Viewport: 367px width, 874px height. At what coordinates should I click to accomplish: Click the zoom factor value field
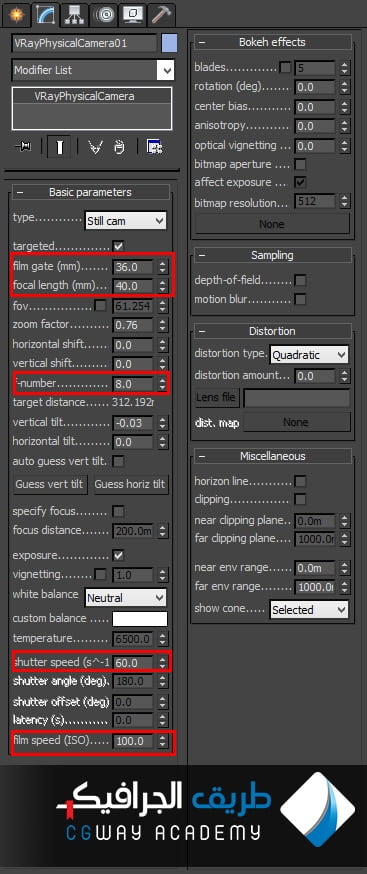[133, 325]
